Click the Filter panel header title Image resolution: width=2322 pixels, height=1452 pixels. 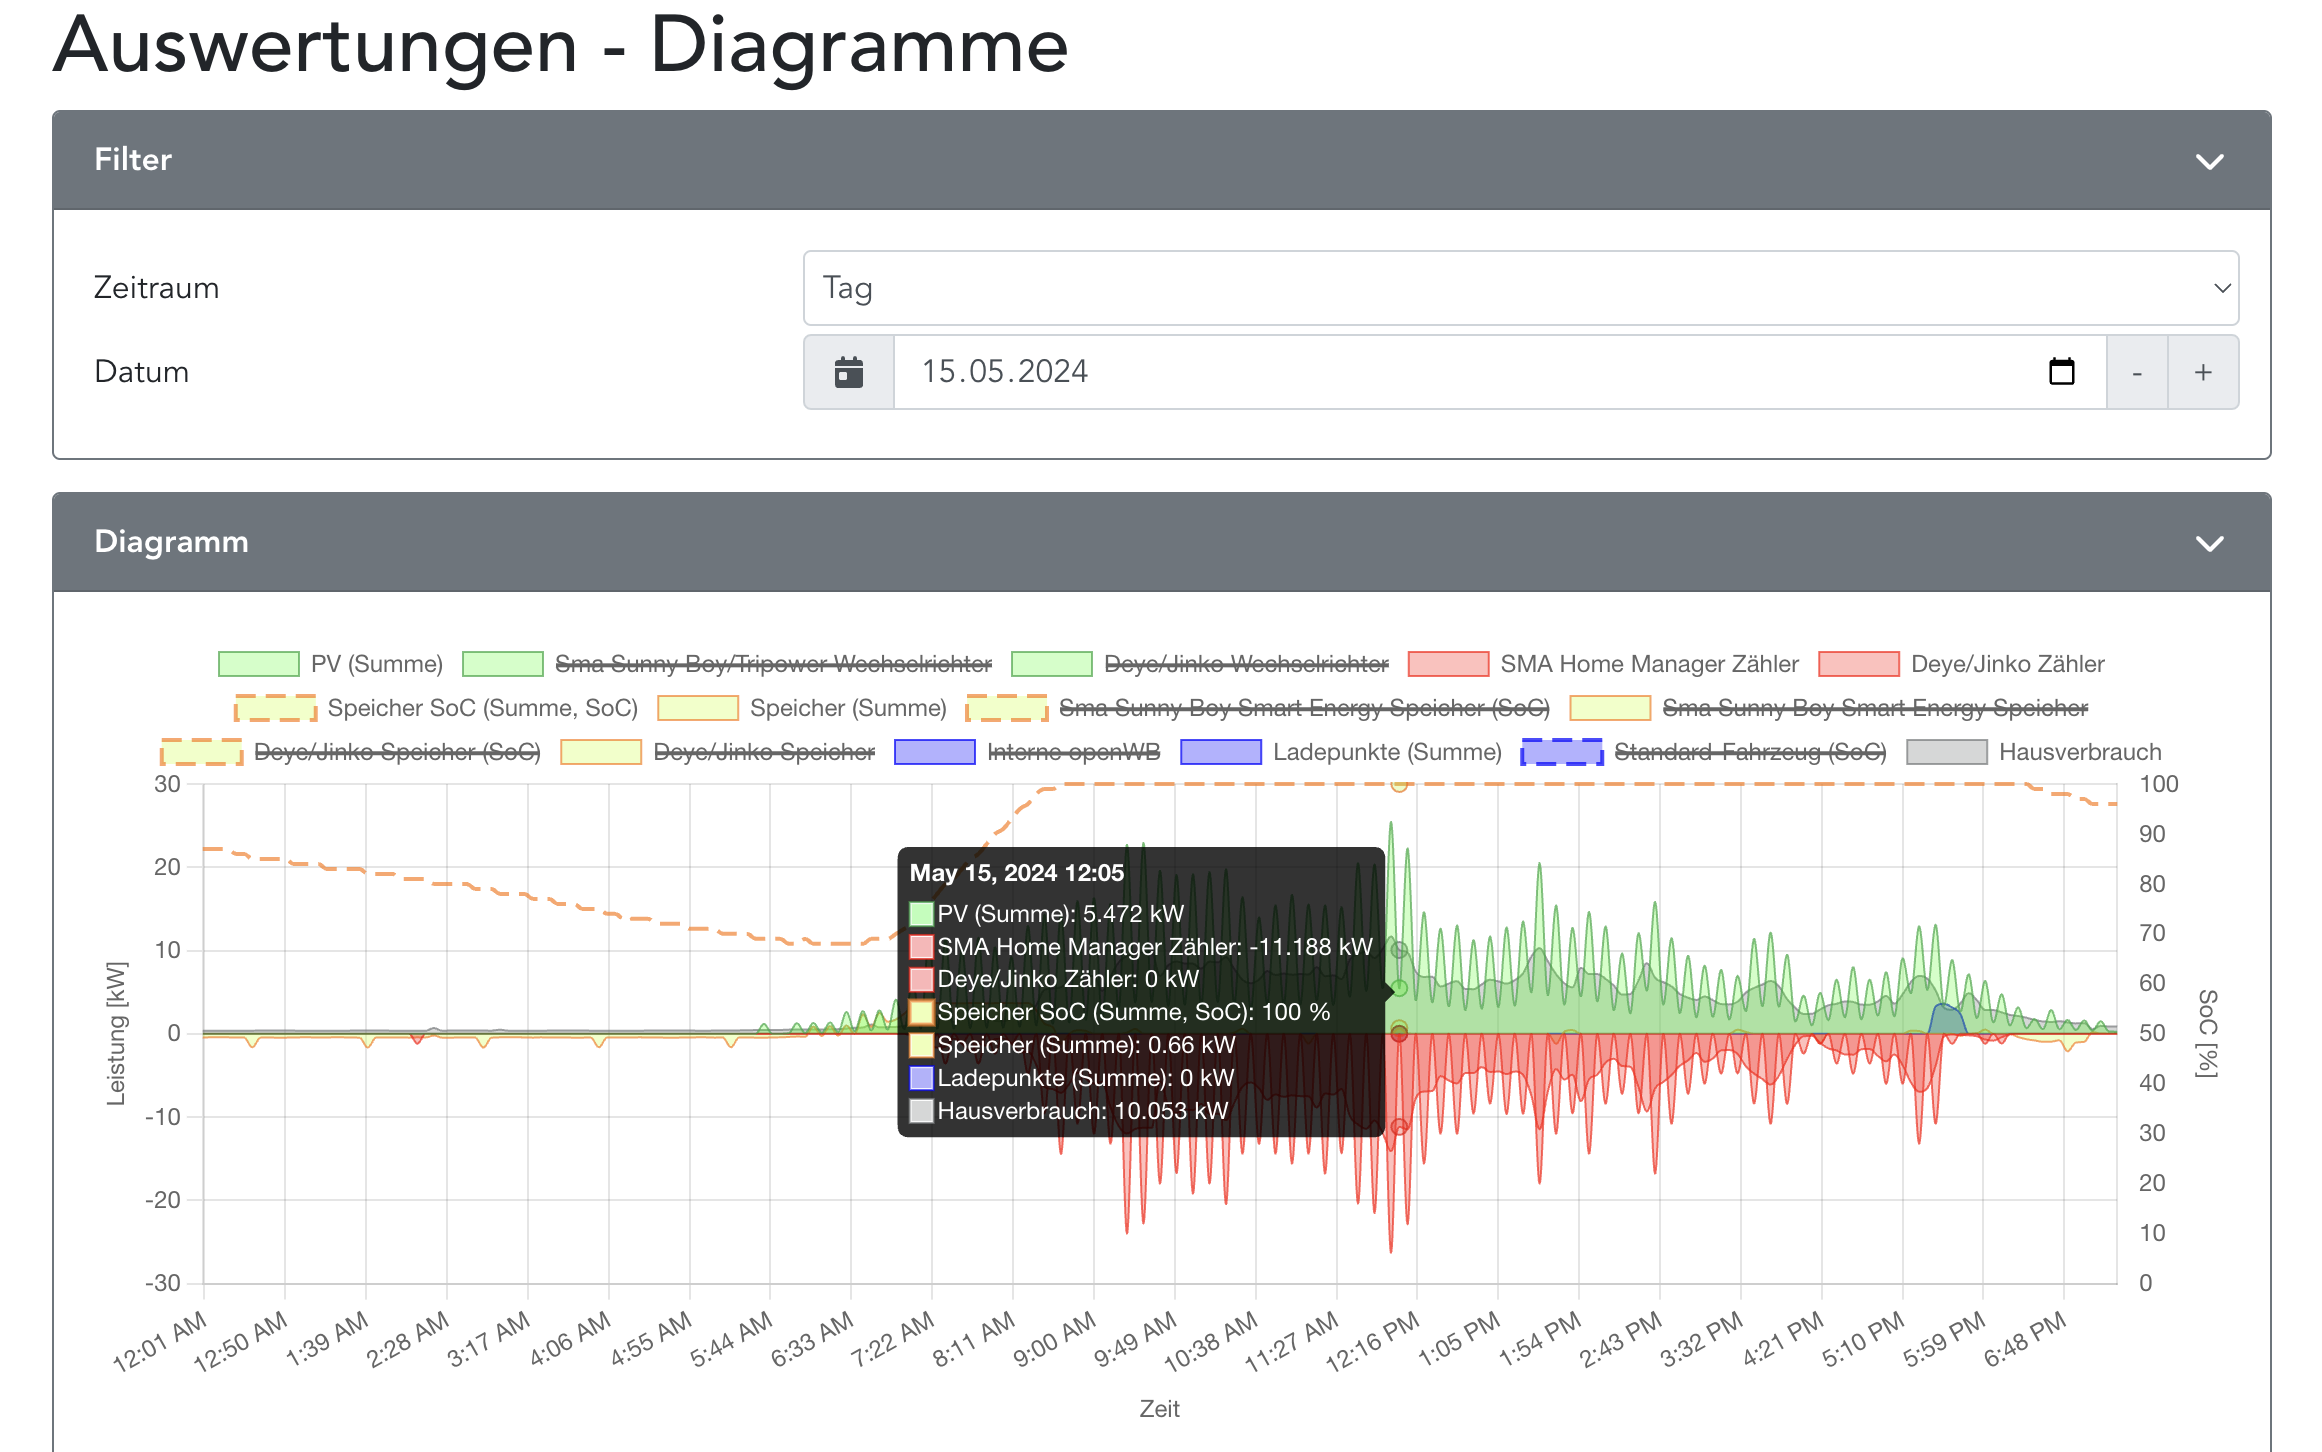pyautogui.click(x=133, y=160)
